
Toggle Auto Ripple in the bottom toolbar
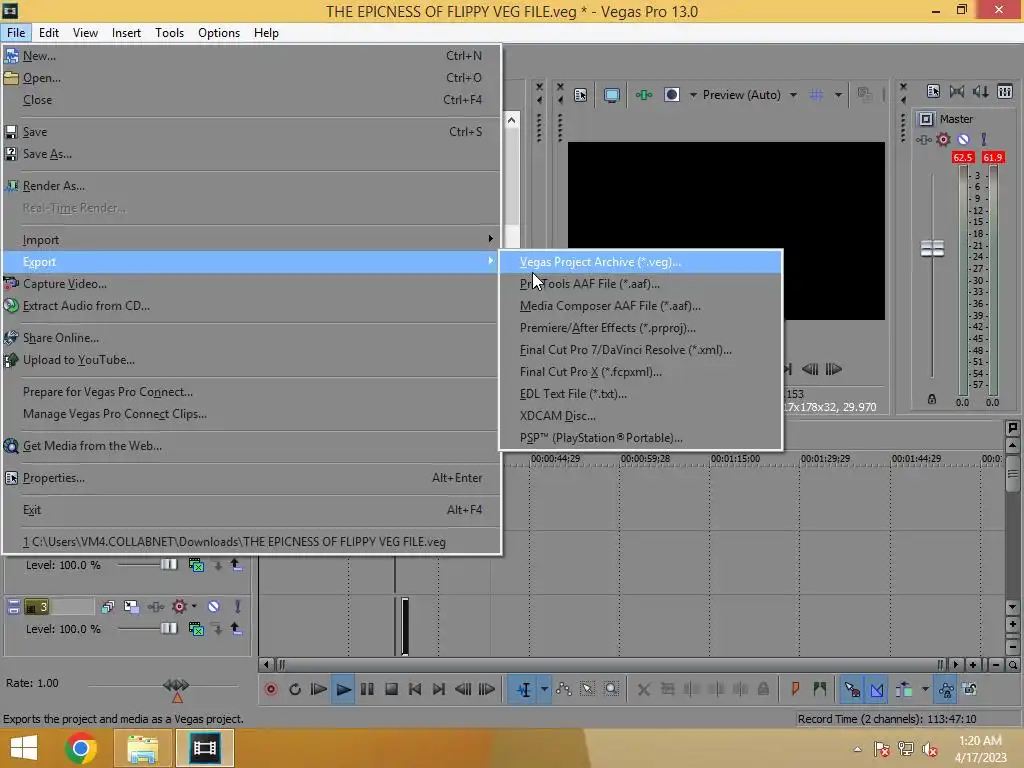[904, 689]
